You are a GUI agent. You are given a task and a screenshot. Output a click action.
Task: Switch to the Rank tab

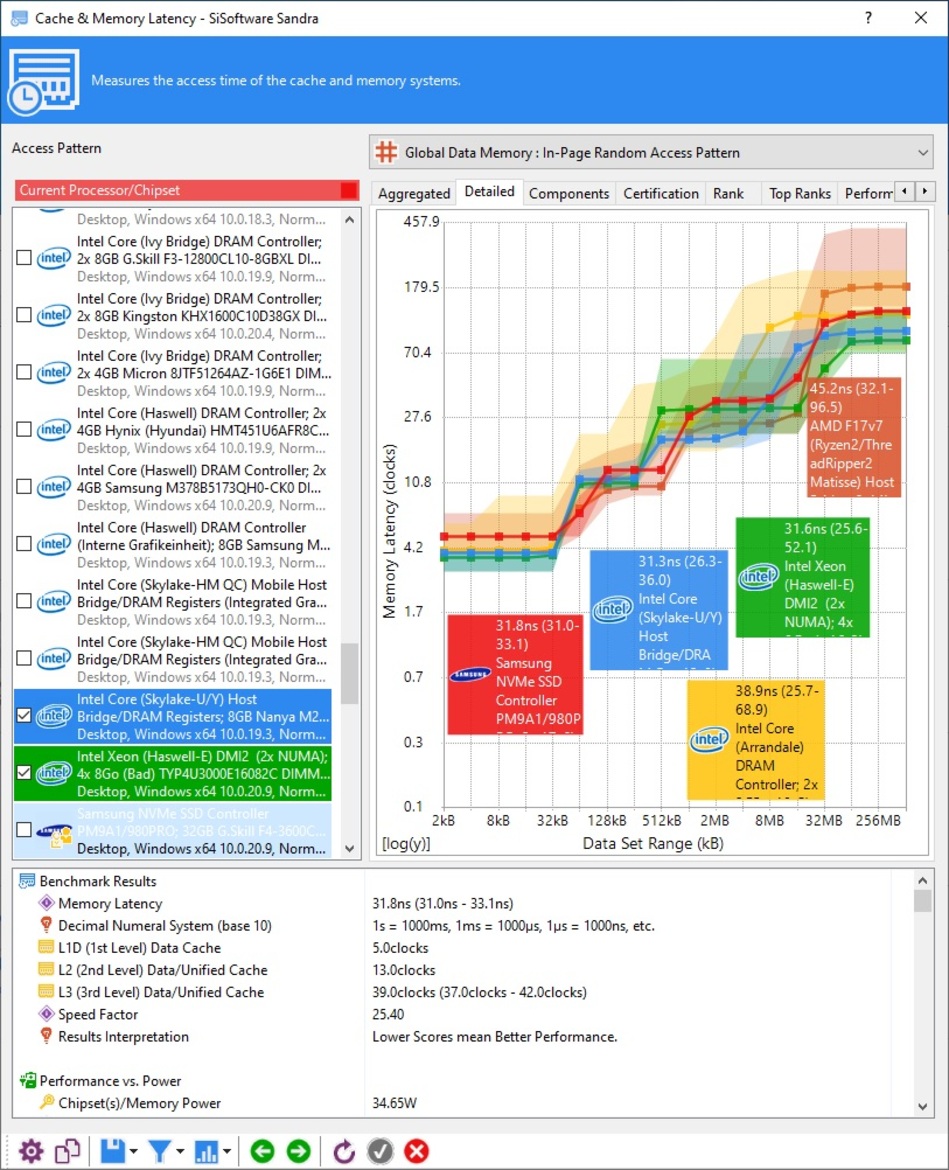click(x=728, y=193)
